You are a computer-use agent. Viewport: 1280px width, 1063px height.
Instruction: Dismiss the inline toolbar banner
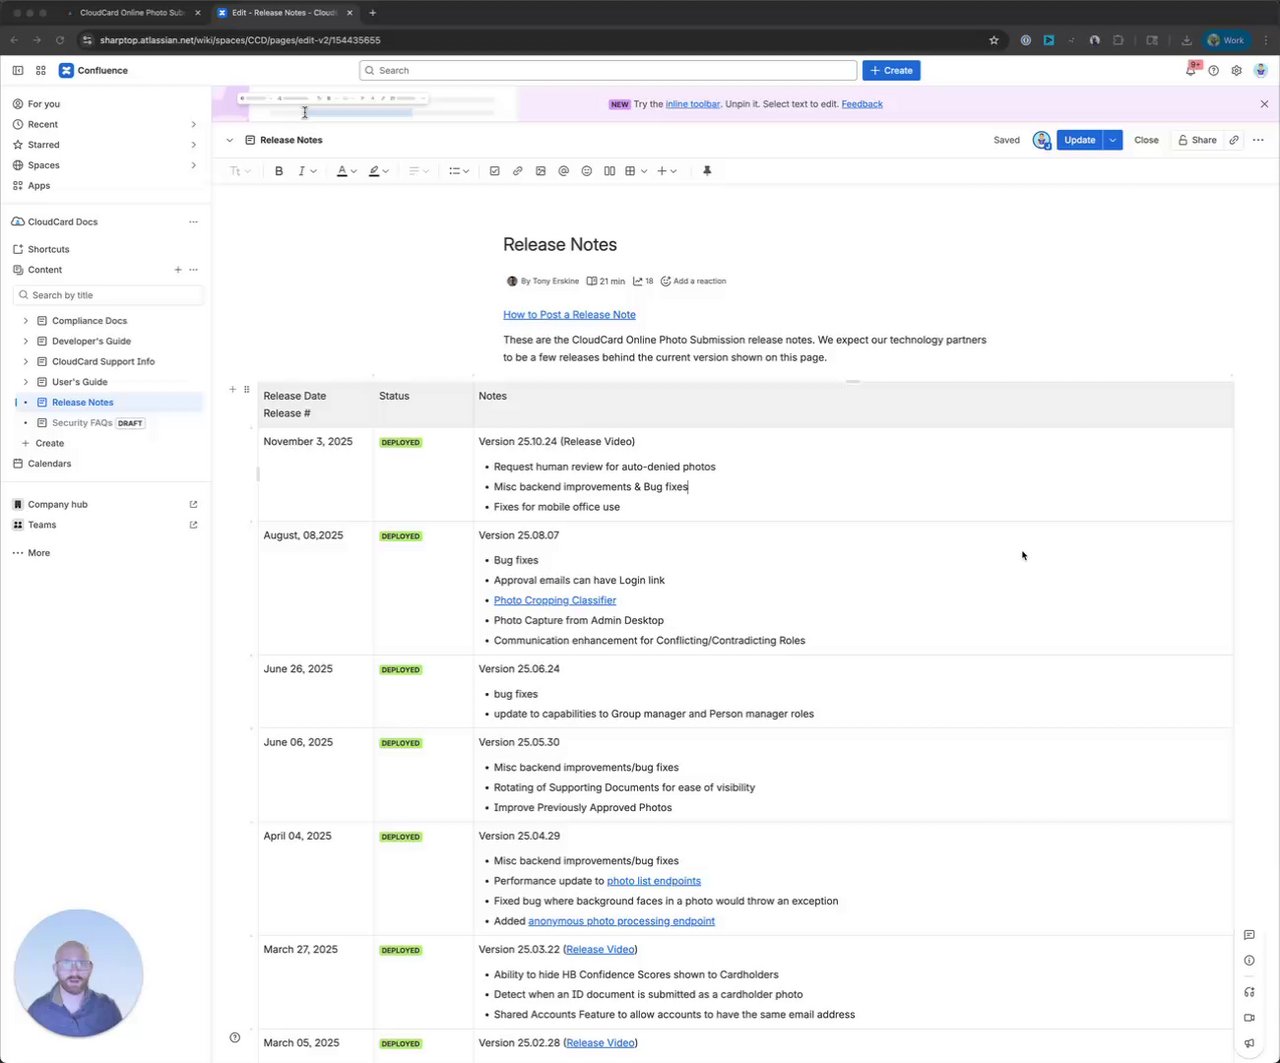(1264, 104)
